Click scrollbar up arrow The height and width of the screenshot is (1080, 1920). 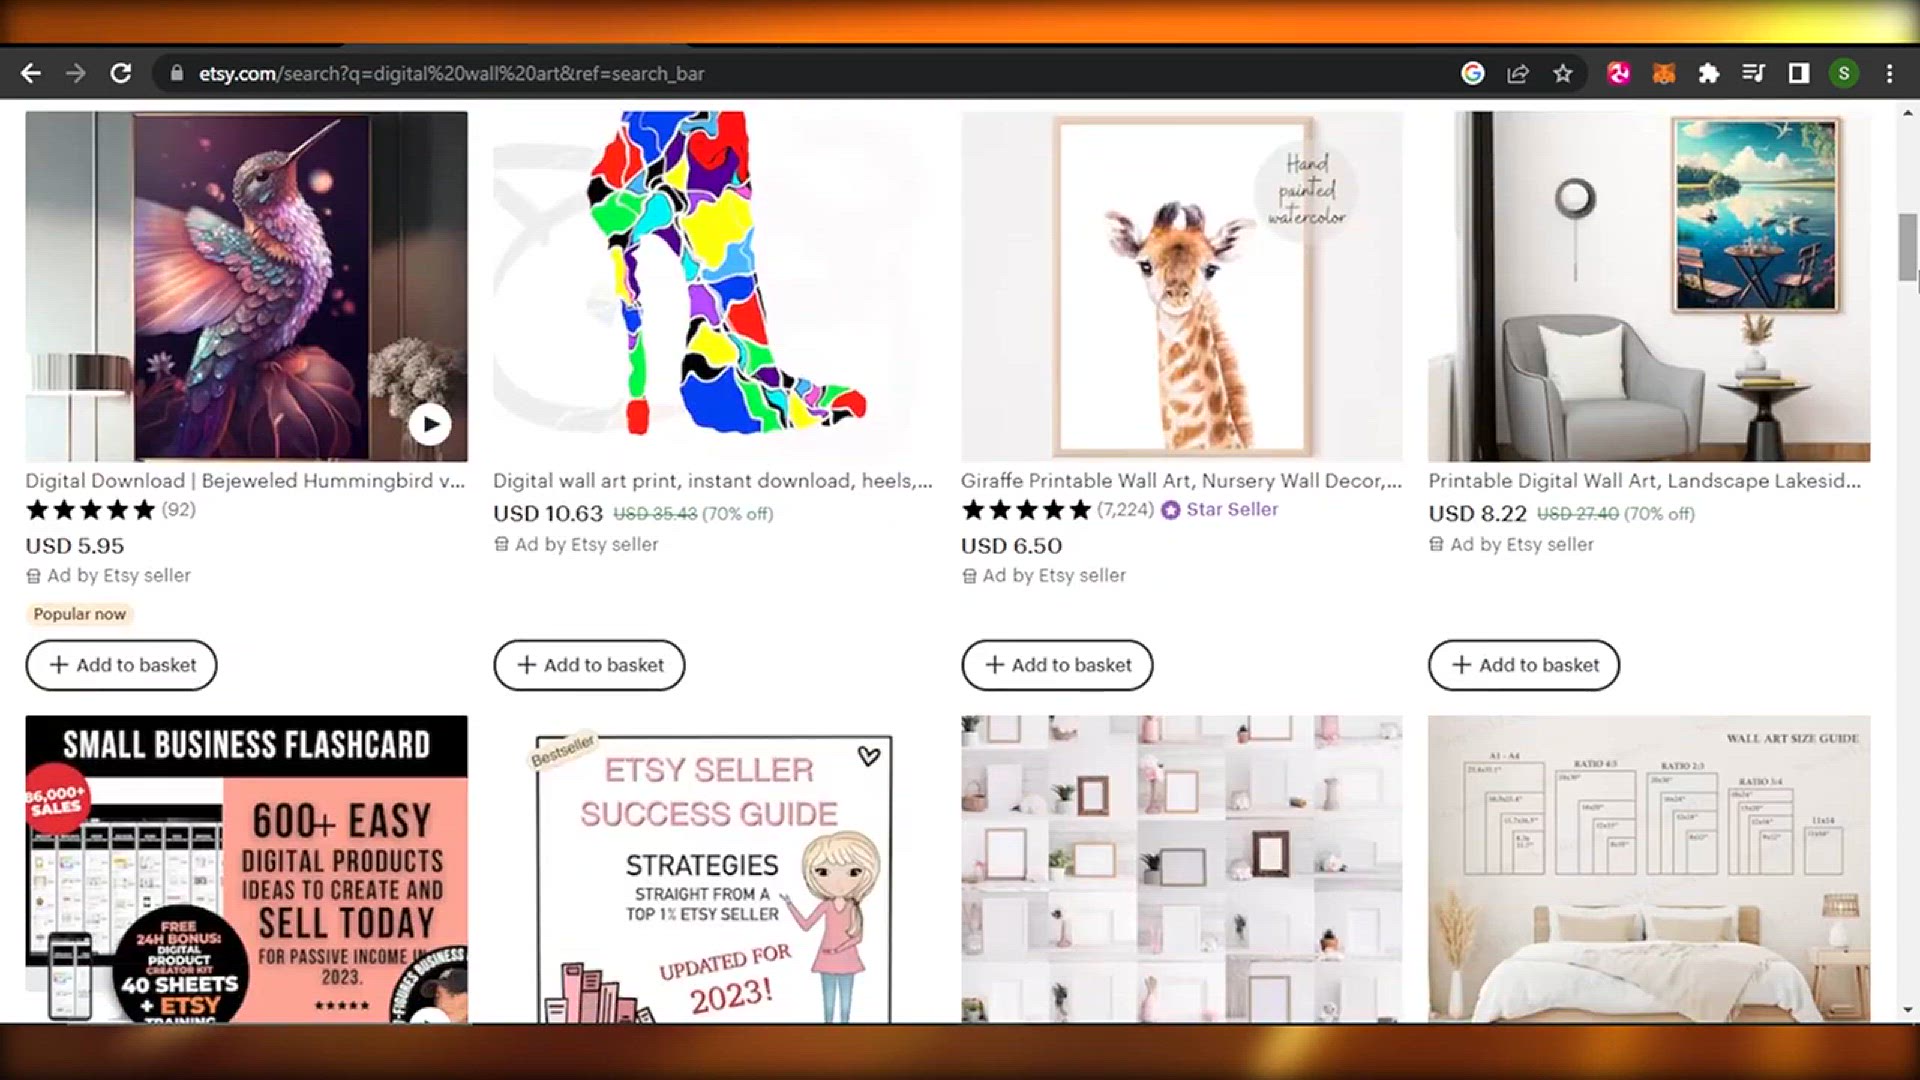click(1908, 114)
